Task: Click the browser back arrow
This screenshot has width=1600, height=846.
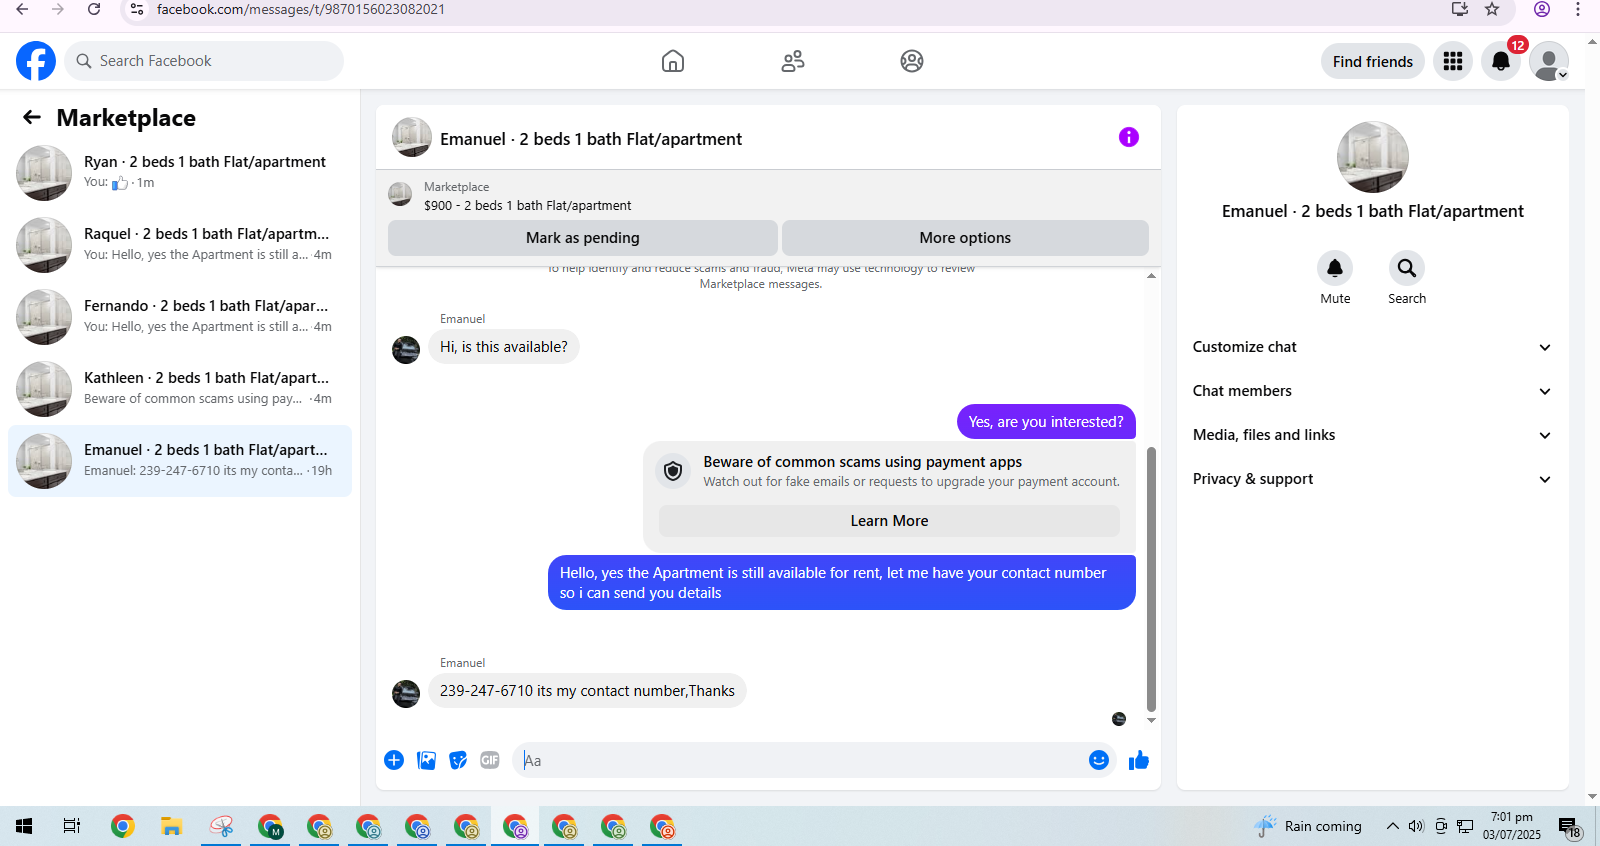Action: pyautogui.click(x=22, y=9)
